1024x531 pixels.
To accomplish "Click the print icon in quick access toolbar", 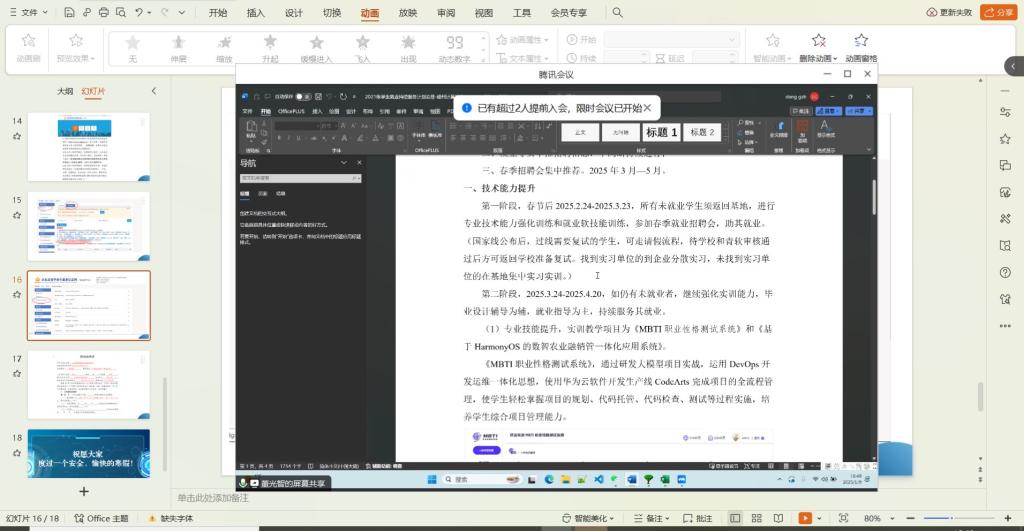I will [x=103, y=13].
